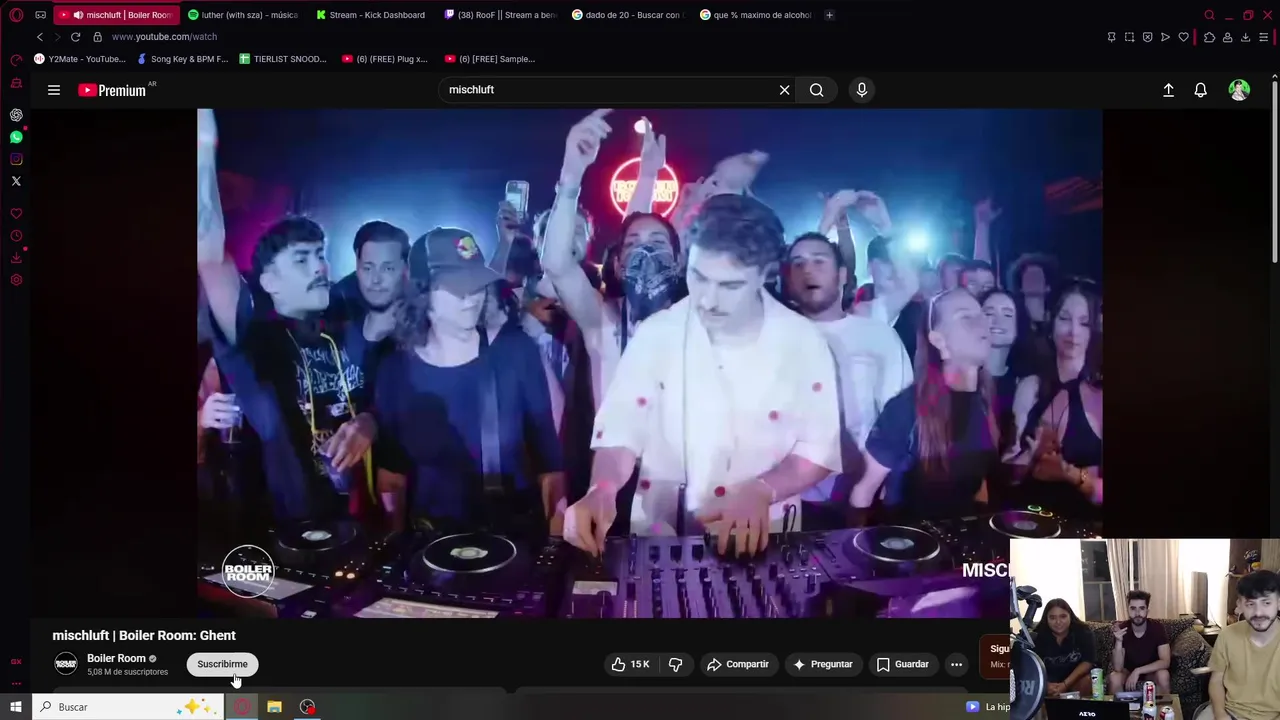Run search with the magnifier button
This screenshot has height=720, width=1280.
click(x=817, y=90)
